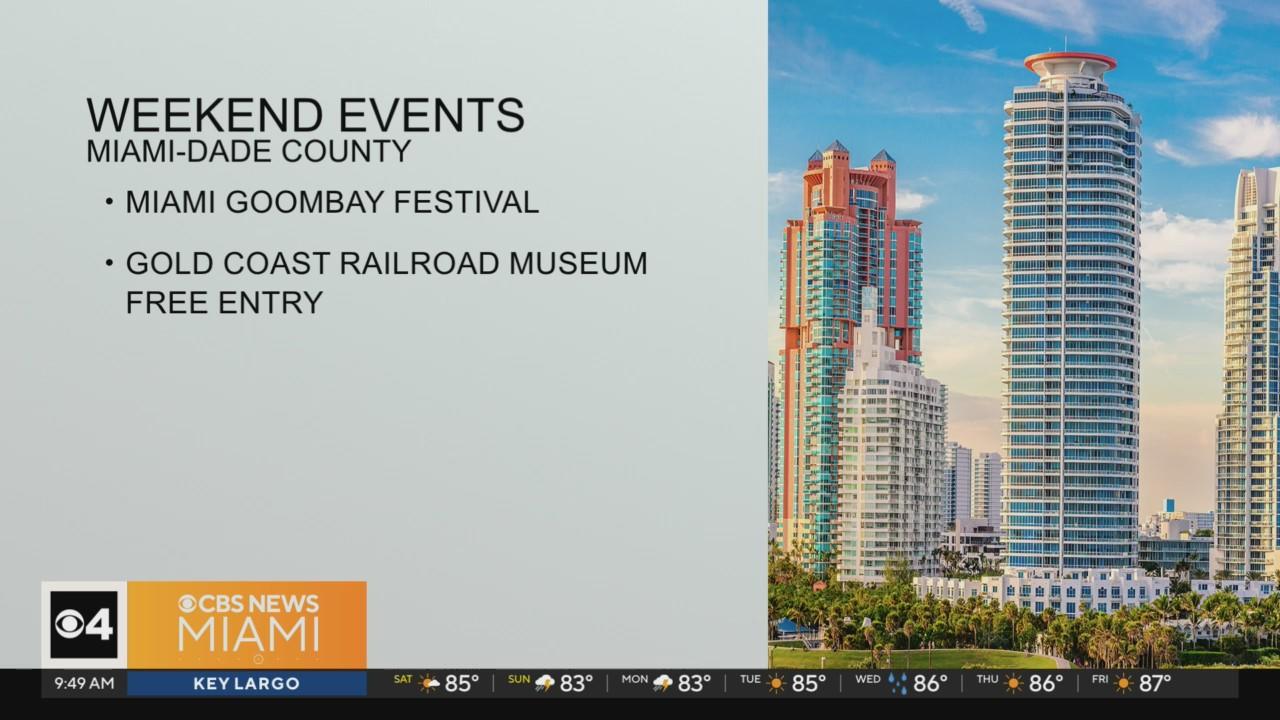Image resolution: width=1280 pixels, height=720 pixels.
Task: Click the tall blue tower with red top
Action: (1070, 320)
